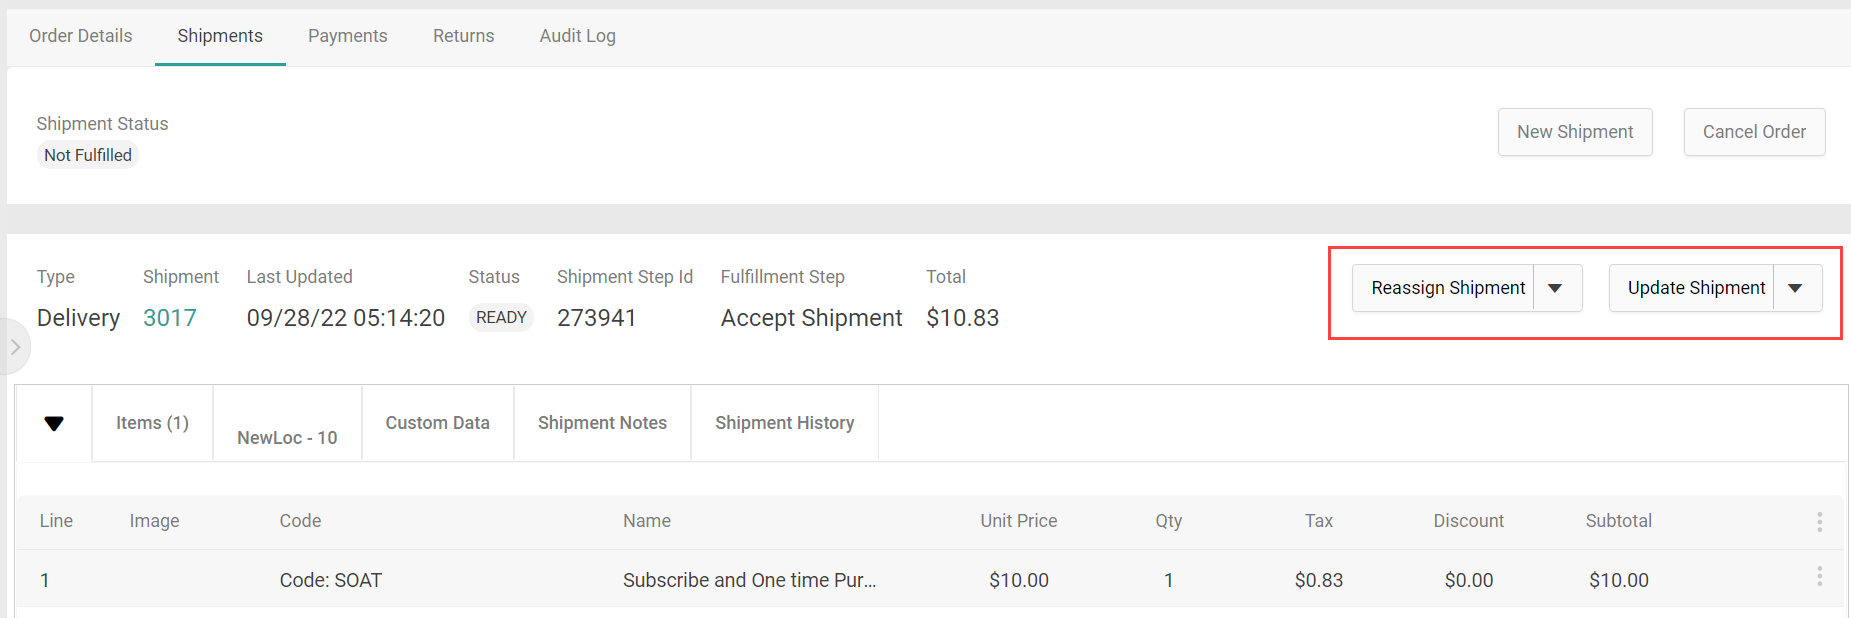This screenshot has height=618, width=1851.
Task: Expand the left side panel chevron
Action: point(15,347)
